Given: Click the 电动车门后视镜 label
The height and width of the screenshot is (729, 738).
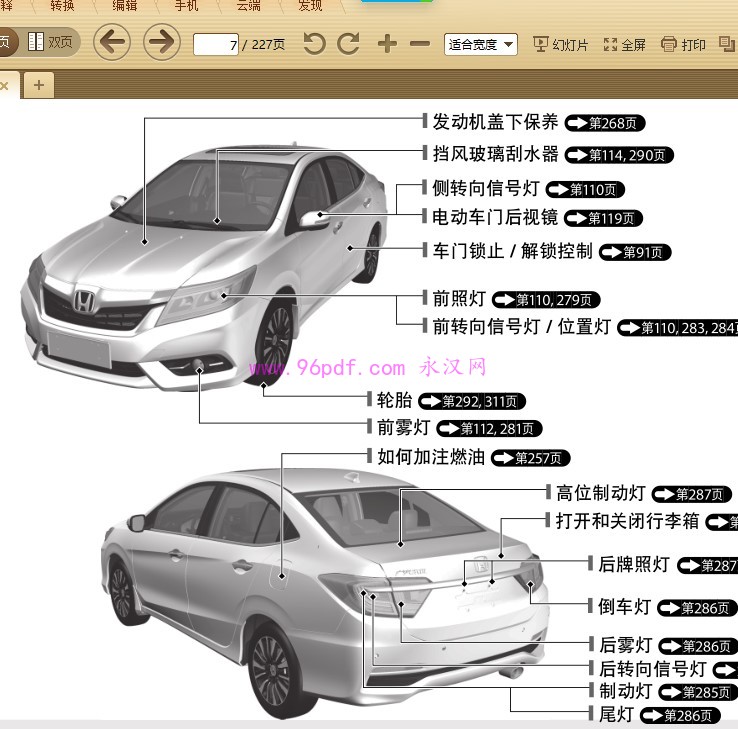Looking at the screenshot, I should (x=495, y=217).
